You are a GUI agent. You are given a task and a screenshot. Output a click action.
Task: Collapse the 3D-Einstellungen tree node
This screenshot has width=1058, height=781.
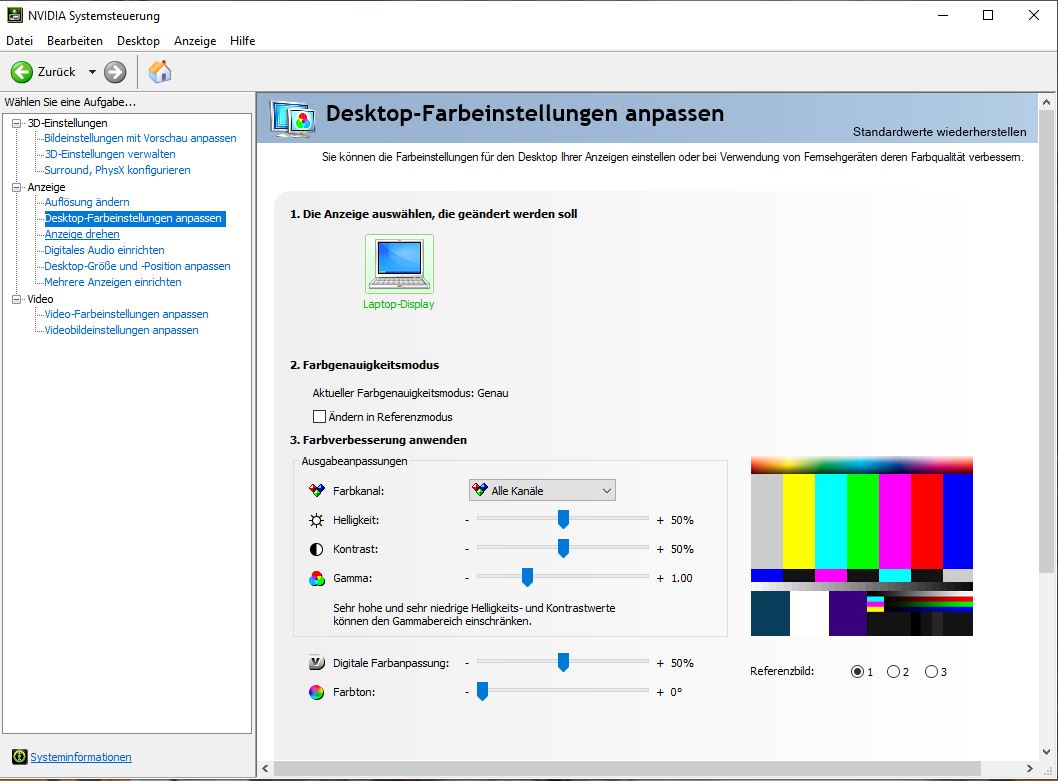point(16,123)
